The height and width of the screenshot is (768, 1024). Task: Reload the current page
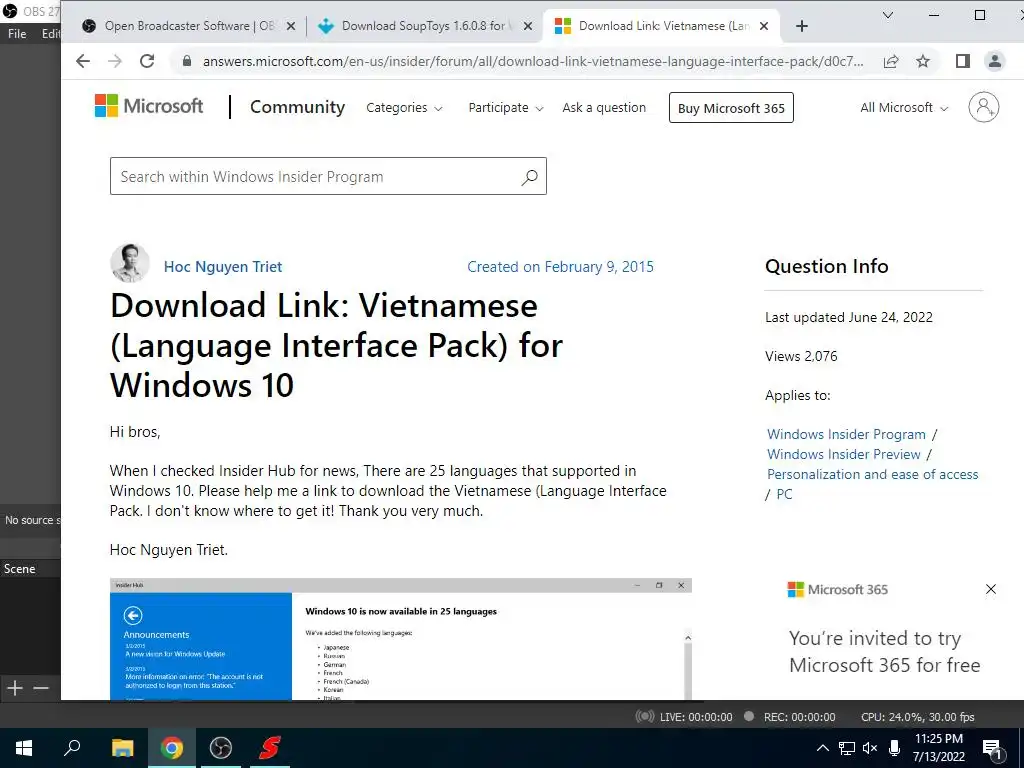(148, 61)
